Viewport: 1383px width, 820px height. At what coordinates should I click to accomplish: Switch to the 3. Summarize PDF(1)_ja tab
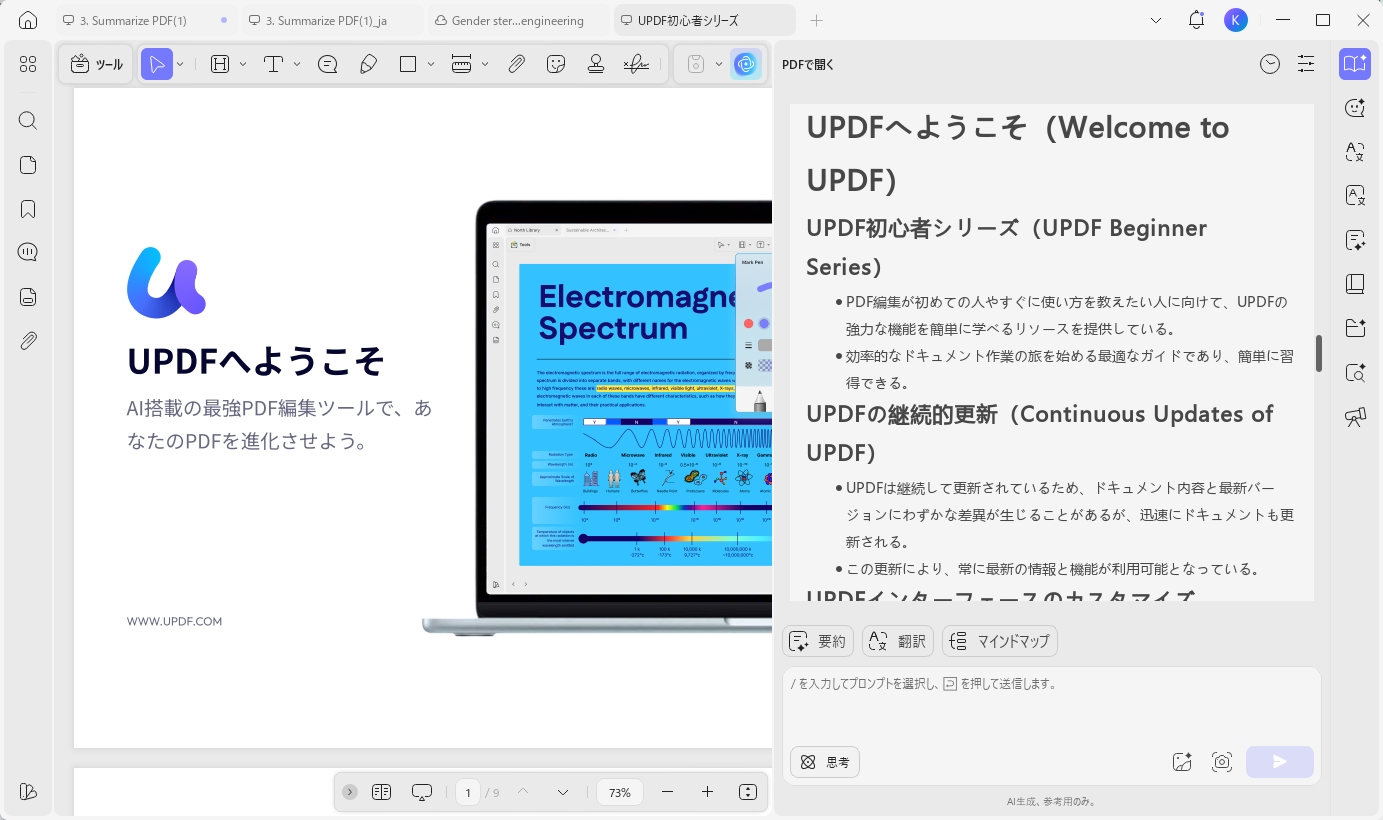pos(332,20)
